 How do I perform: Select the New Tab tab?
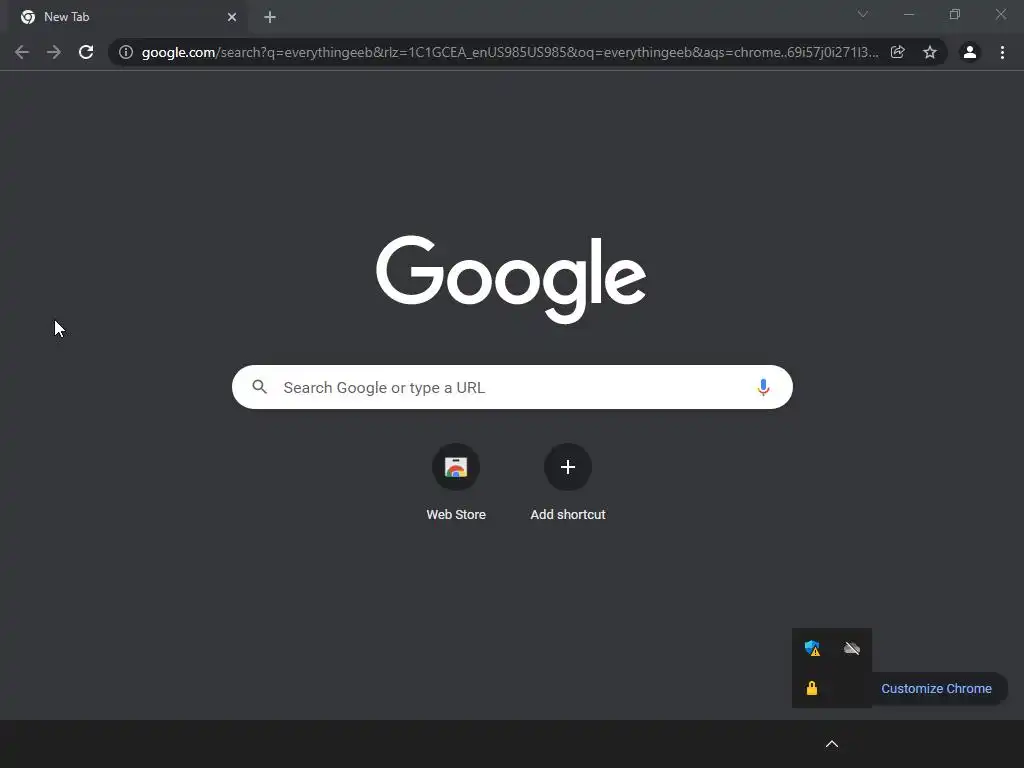point(127,17)
